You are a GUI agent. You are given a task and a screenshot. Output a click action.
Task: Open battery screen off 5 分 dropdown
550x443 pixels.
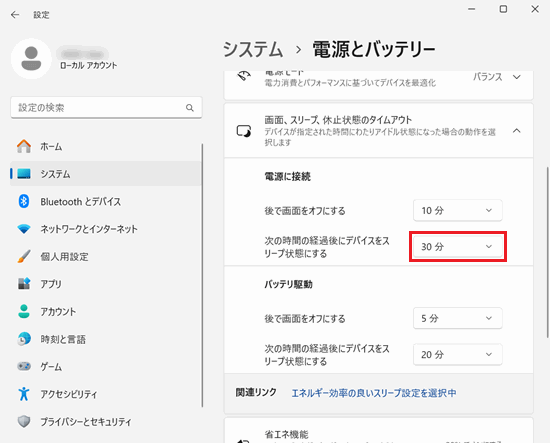point(457,318)
